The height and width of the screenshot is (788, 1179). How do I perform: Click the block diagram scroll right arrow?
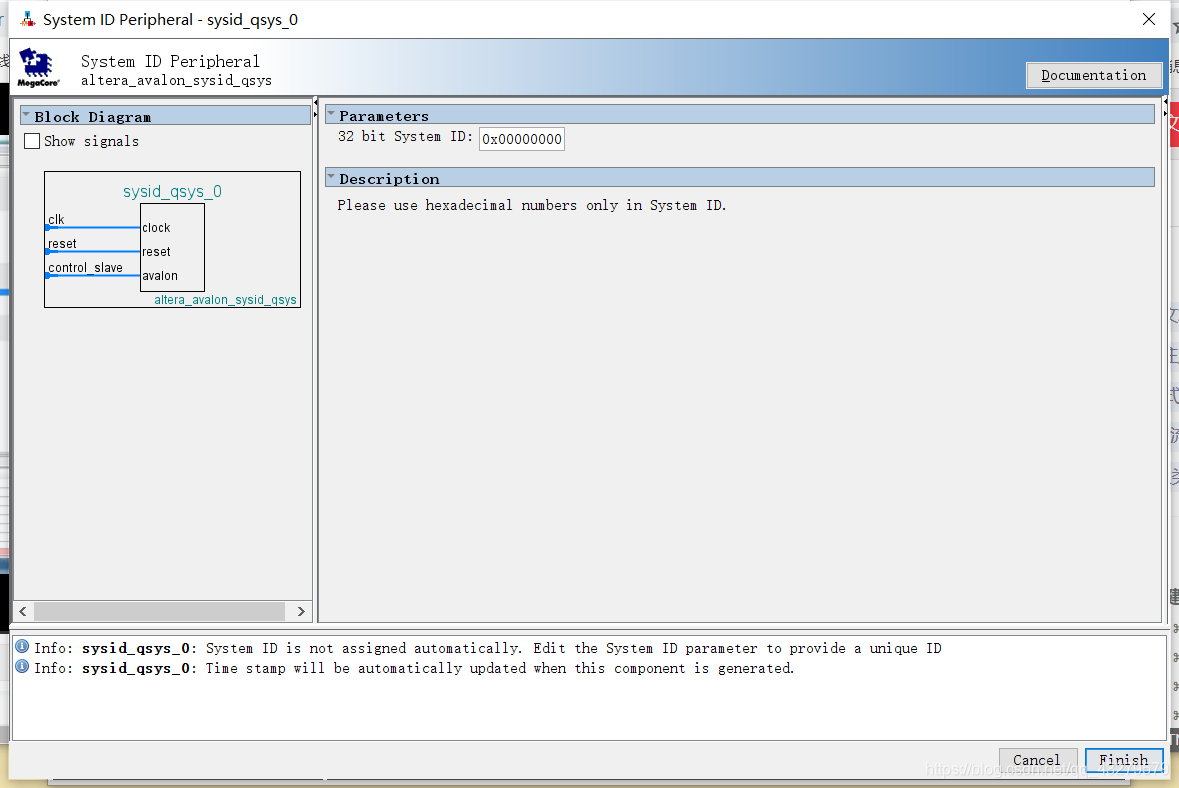(302, 611)
